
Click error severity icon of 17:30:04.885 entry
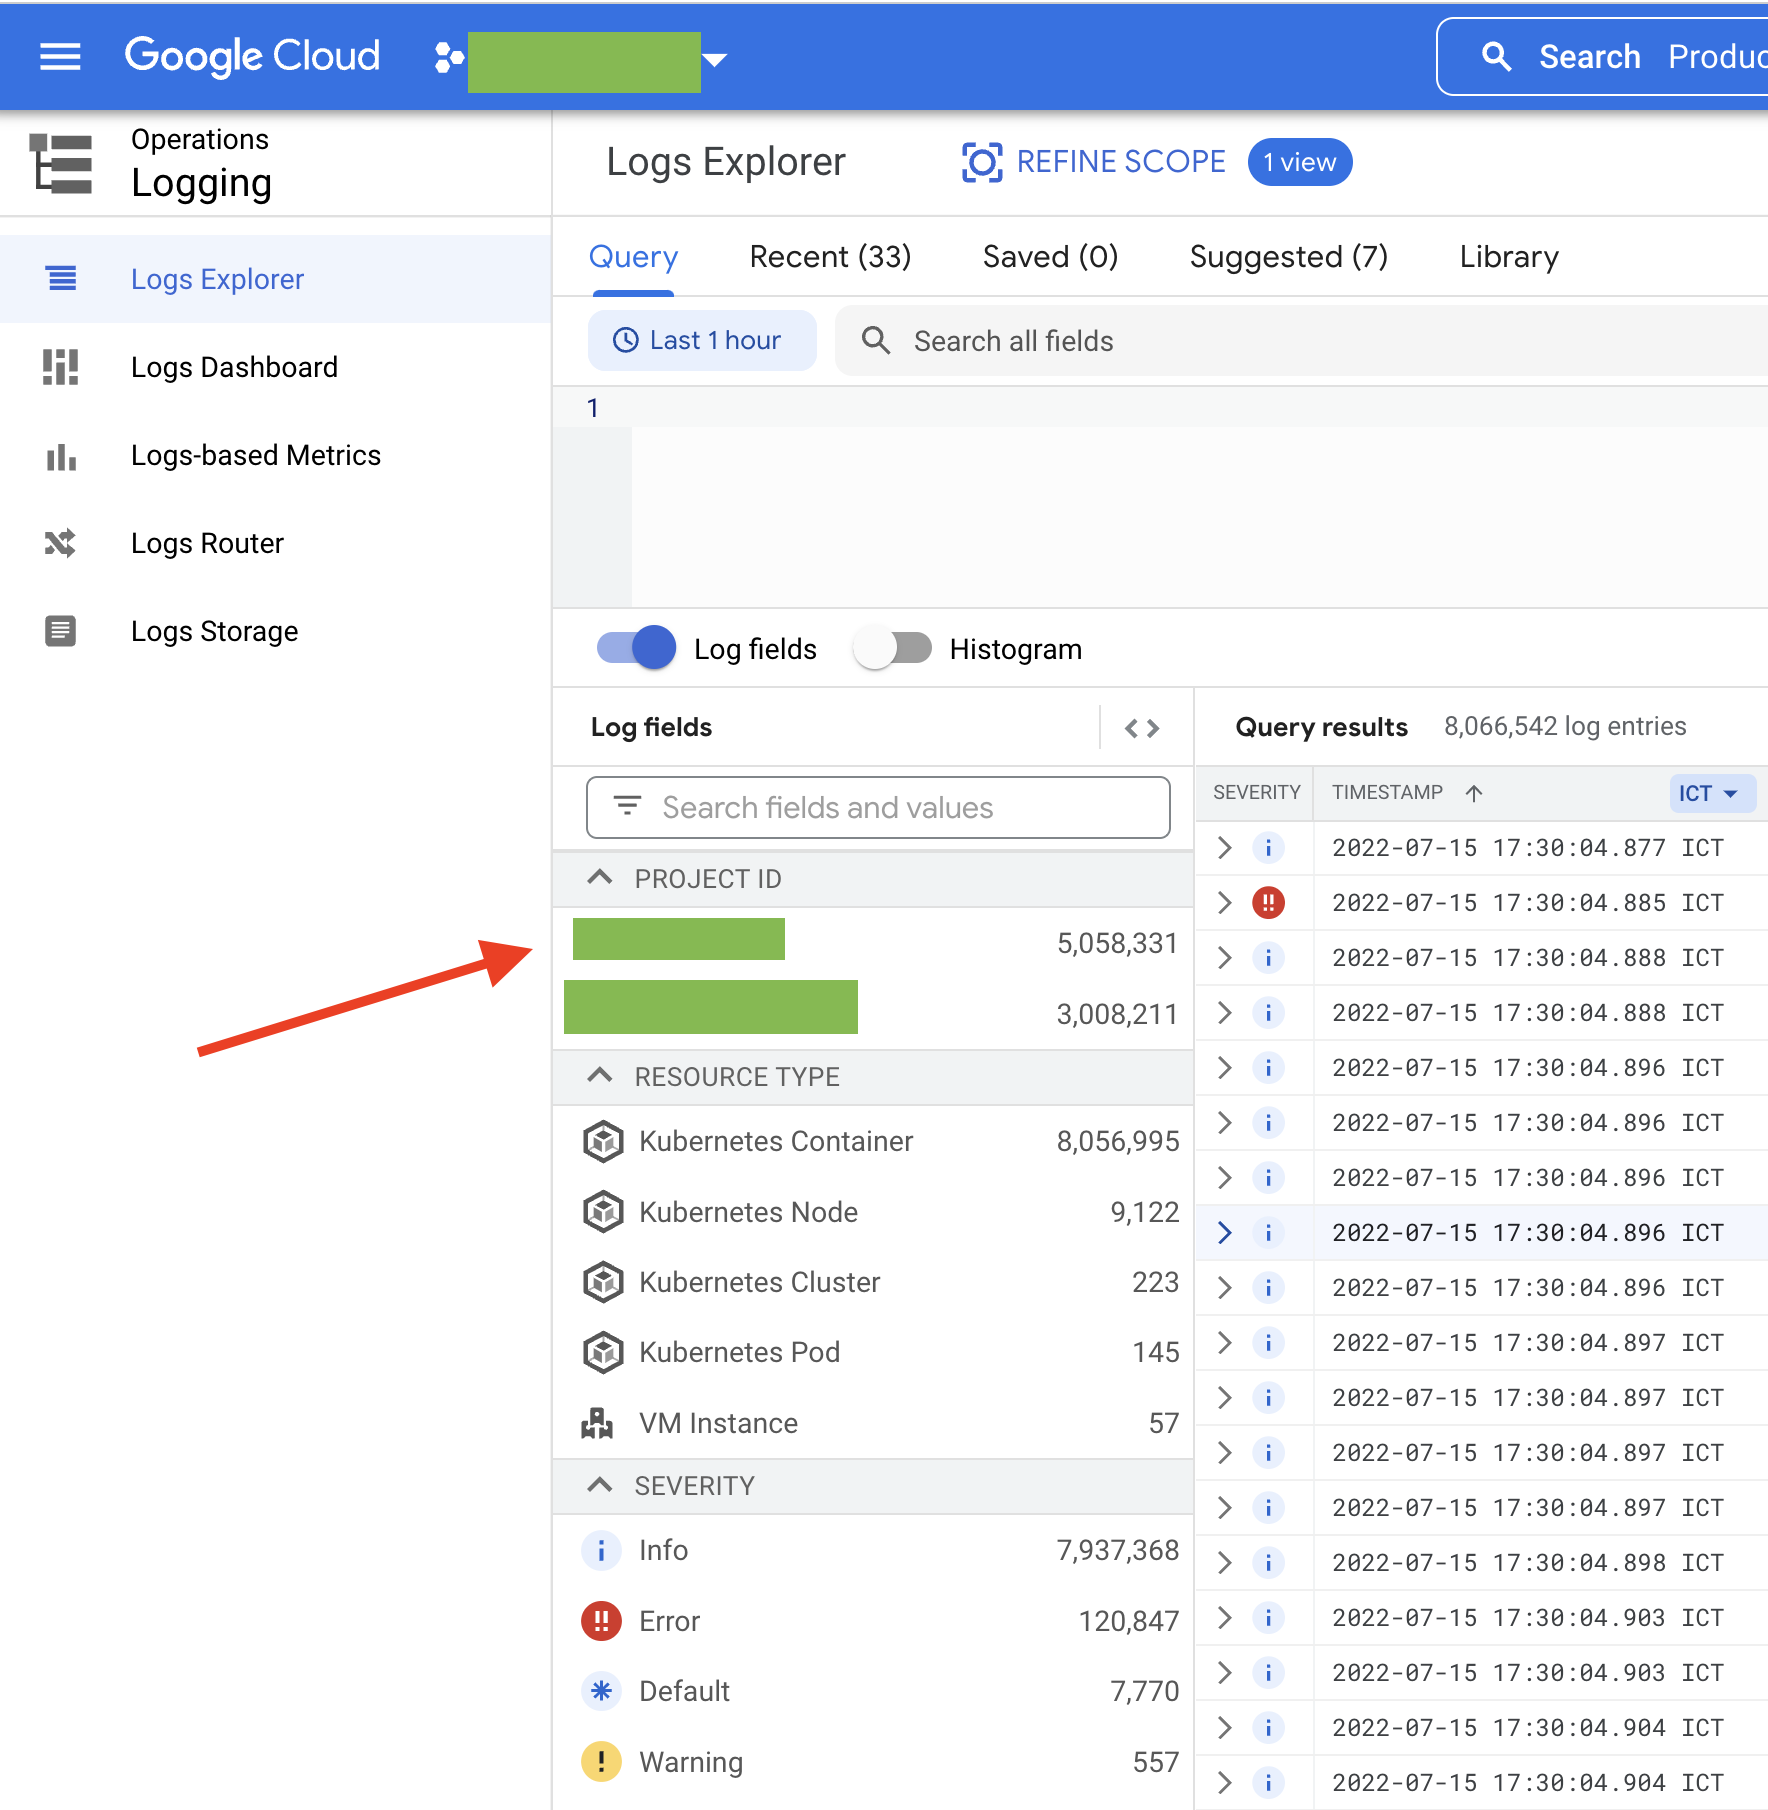click(x=1268, y=903)
